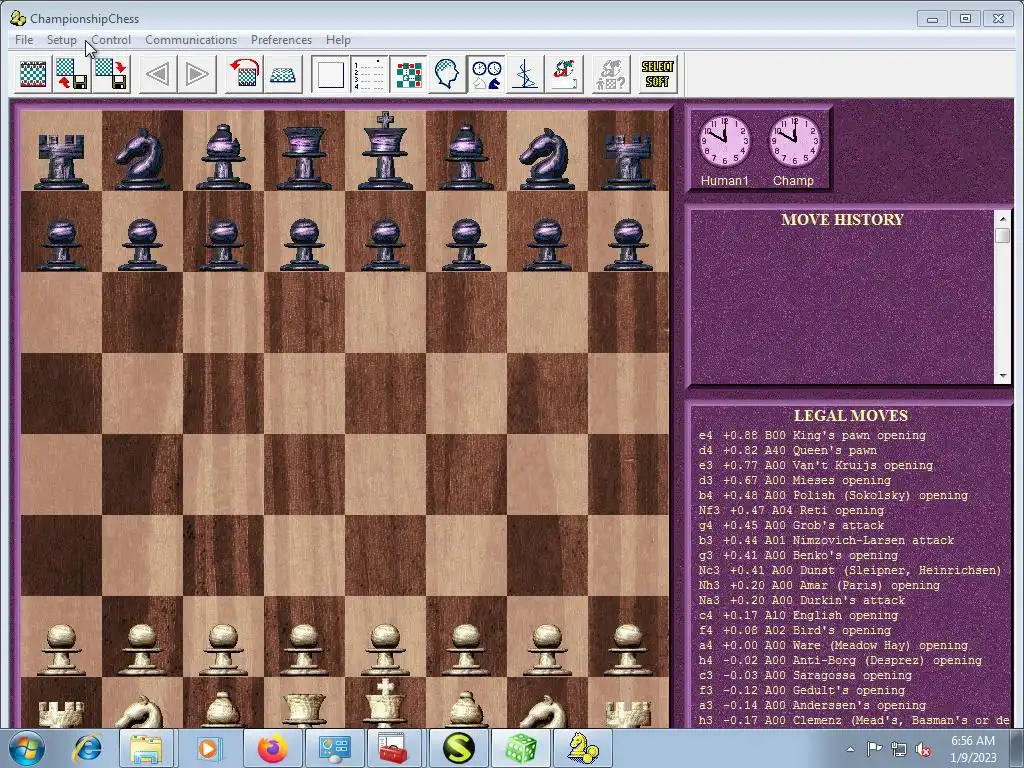Select the black rook on h8
This screenshot has width=1024, height=768.
click(x=628, y=161)
